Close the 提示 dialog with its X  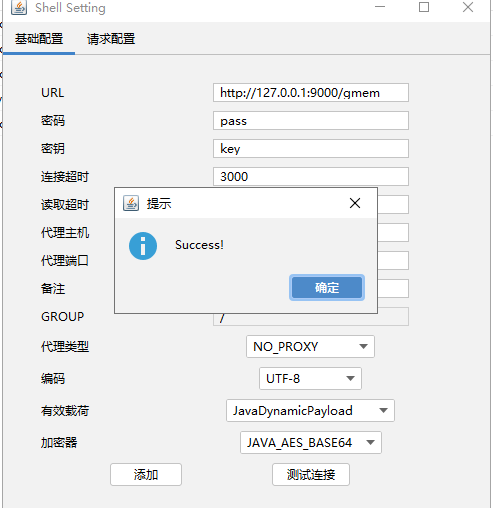click(x=355, y=203)
